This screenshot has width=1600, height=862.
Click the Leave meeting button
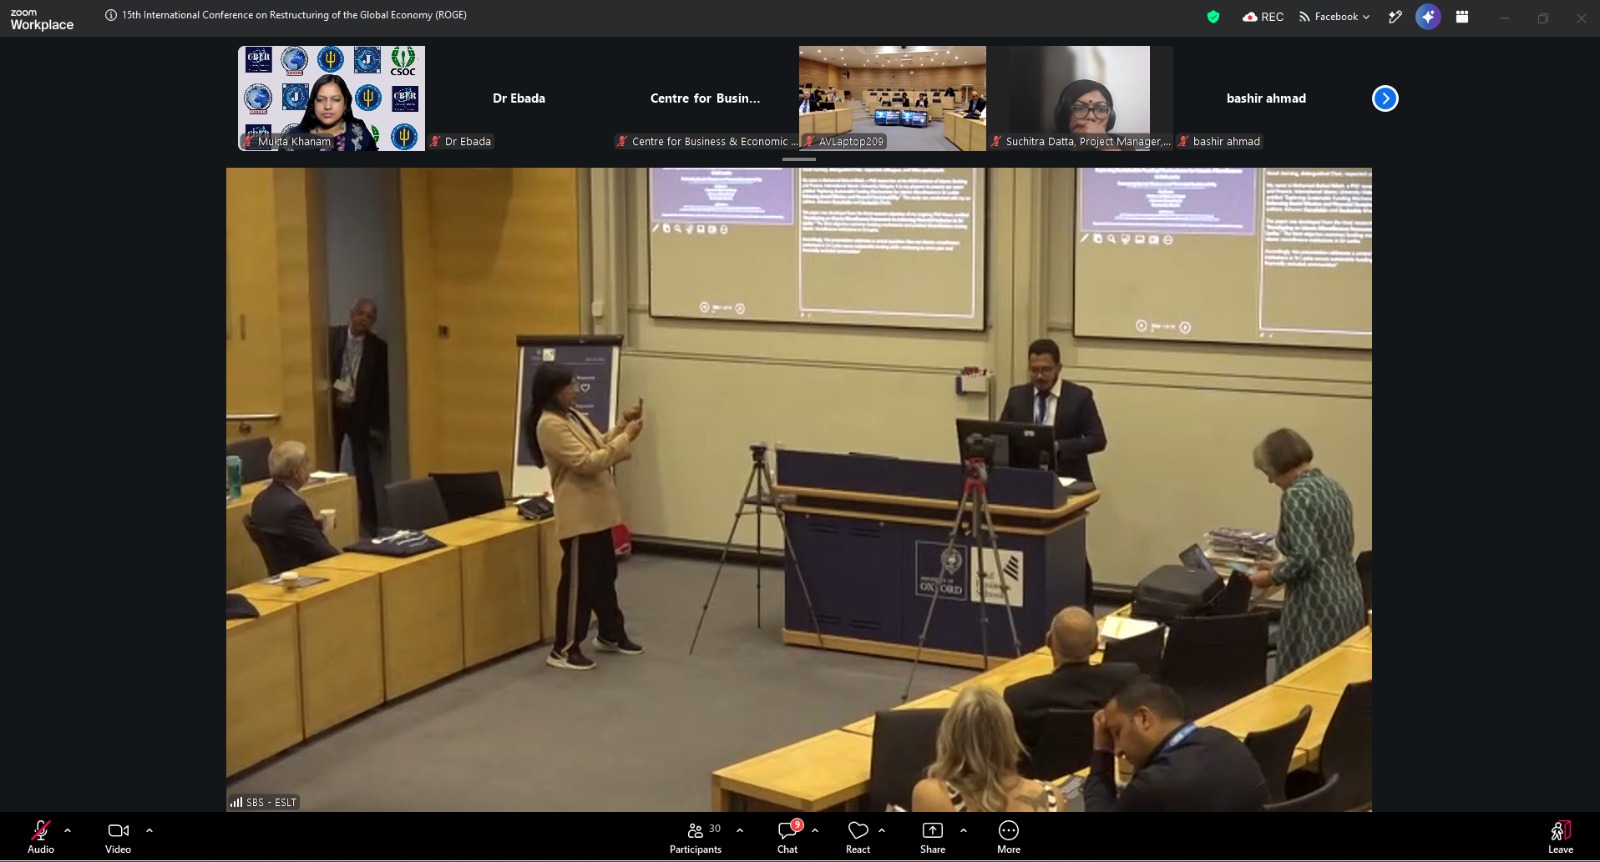1560,837
